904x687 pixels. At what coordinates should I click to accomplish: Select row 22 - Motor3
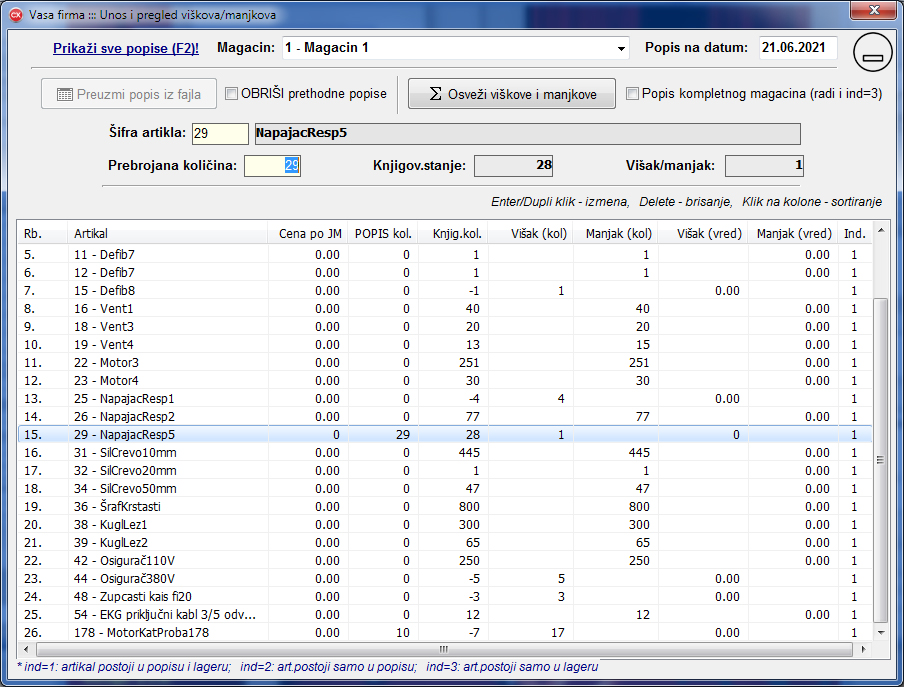(445, 363)
